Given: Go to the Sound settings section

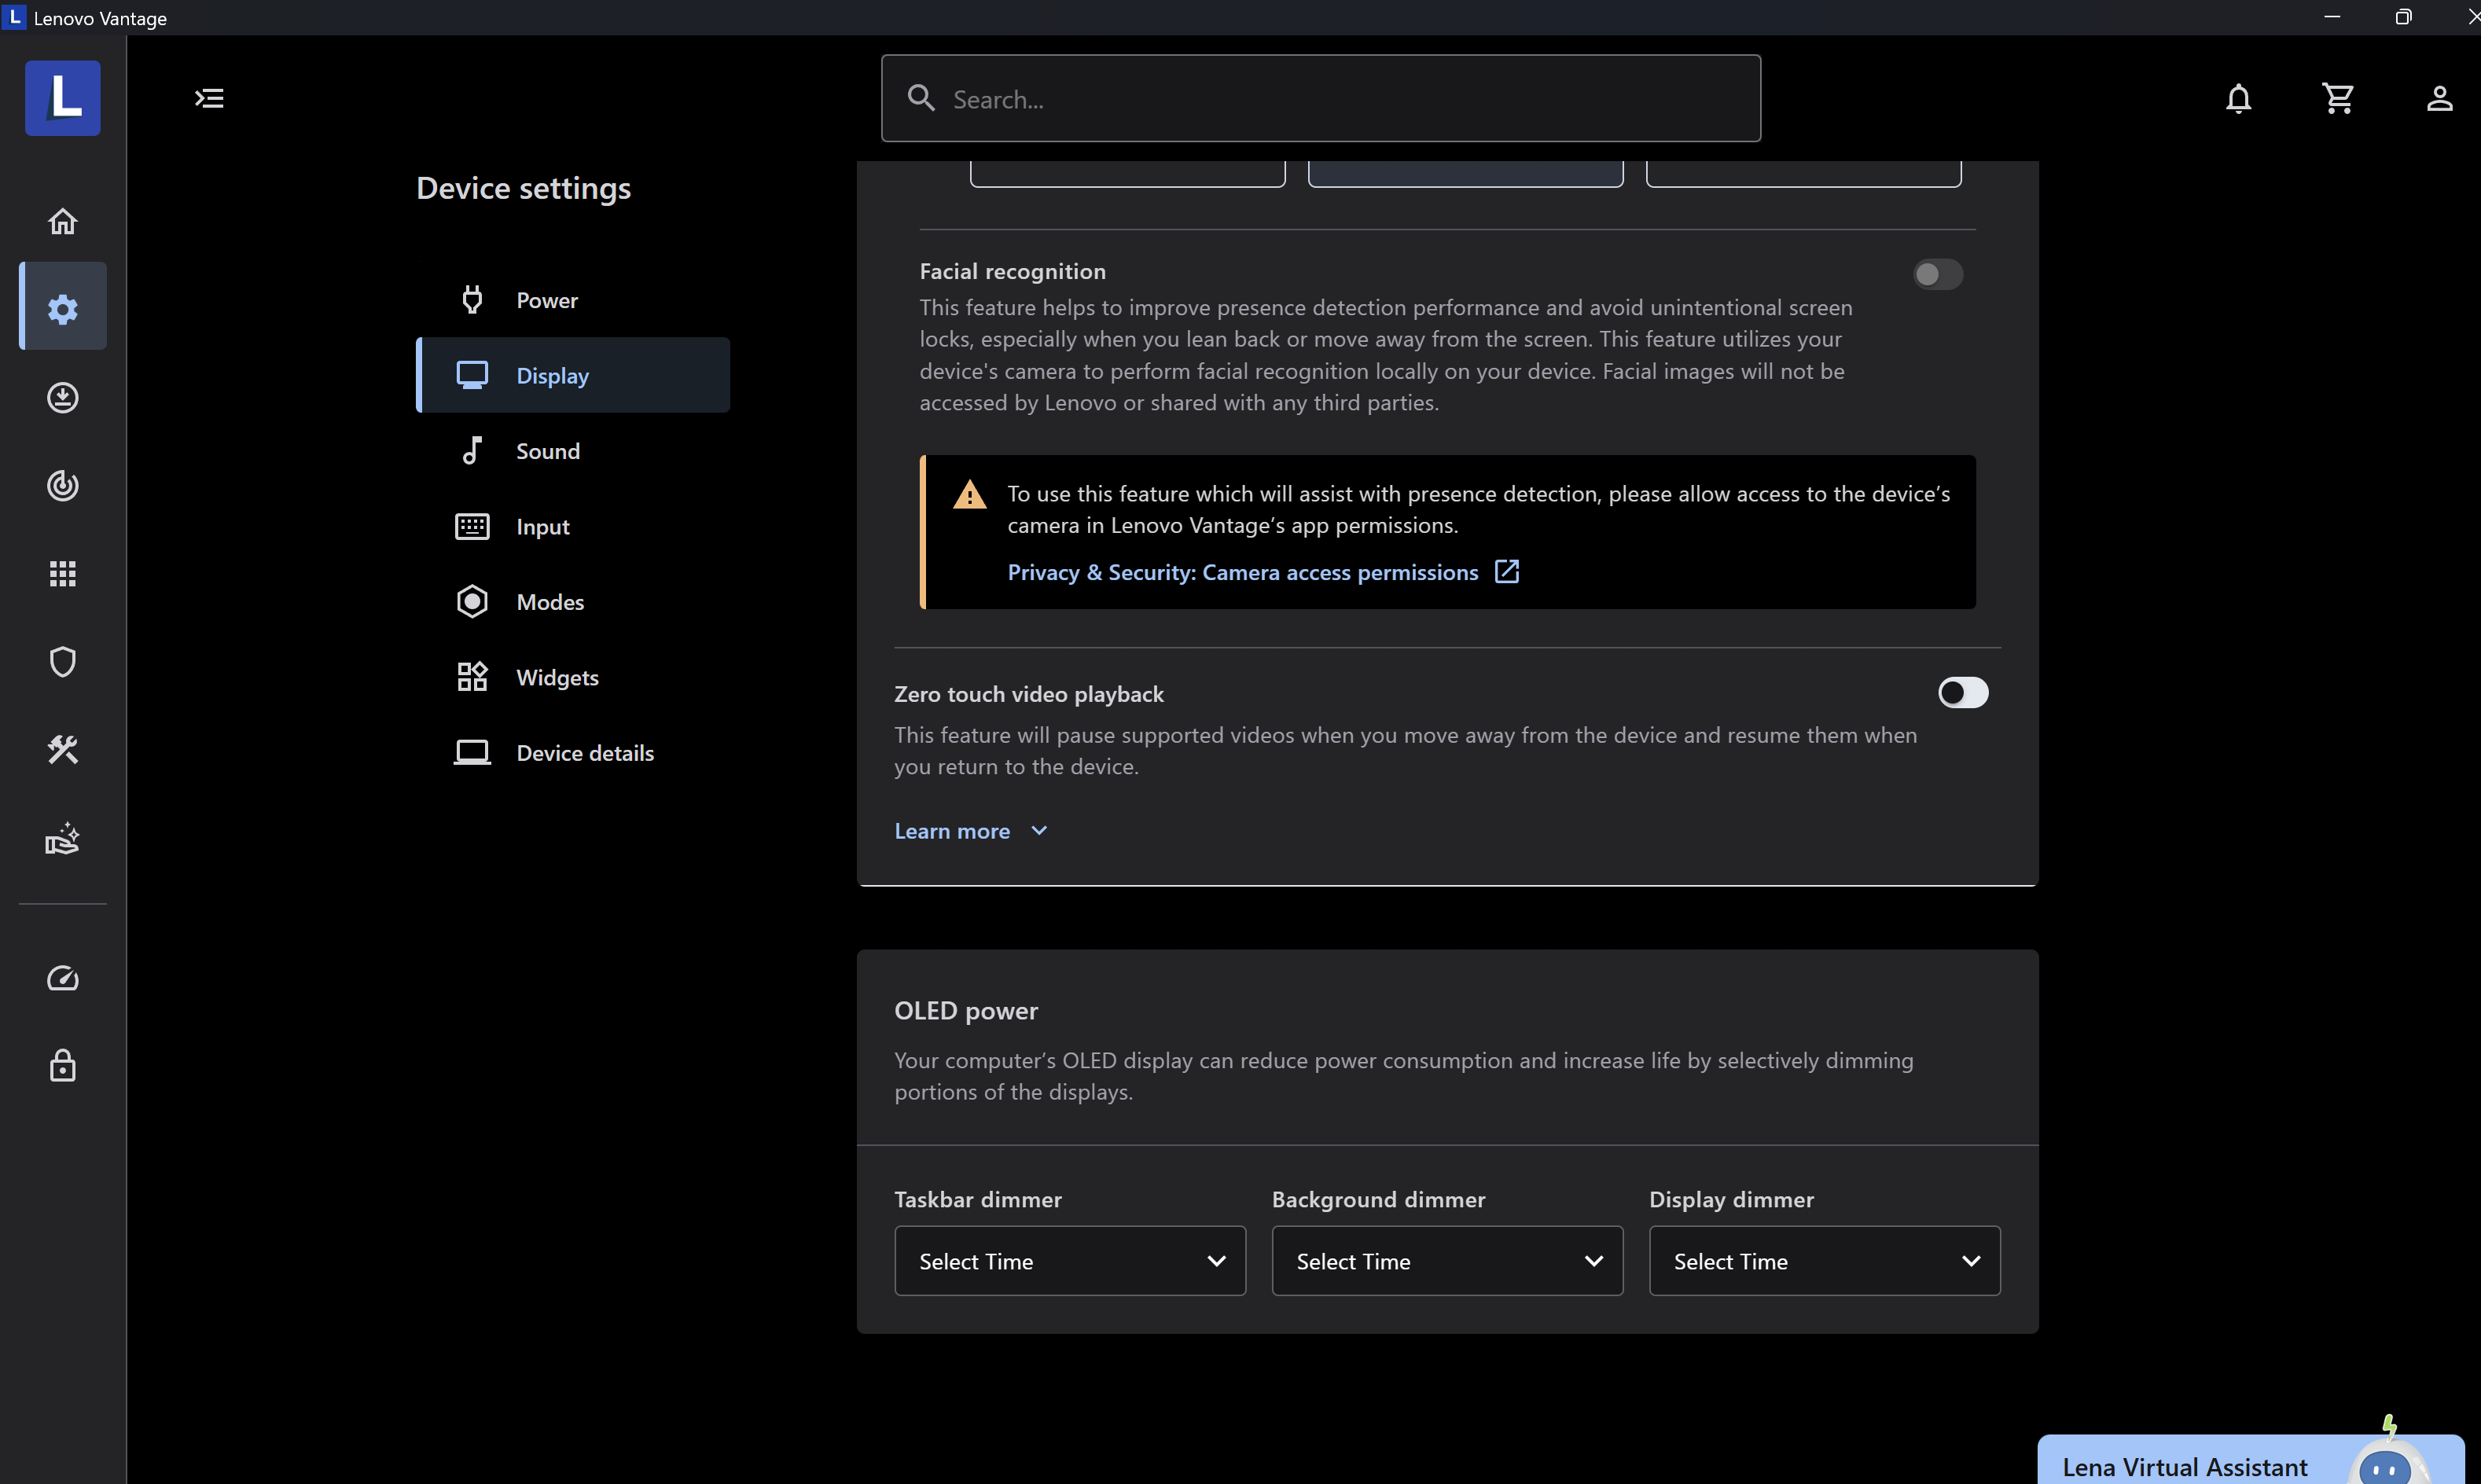Looking at the screenshot, I should point(547,451).
